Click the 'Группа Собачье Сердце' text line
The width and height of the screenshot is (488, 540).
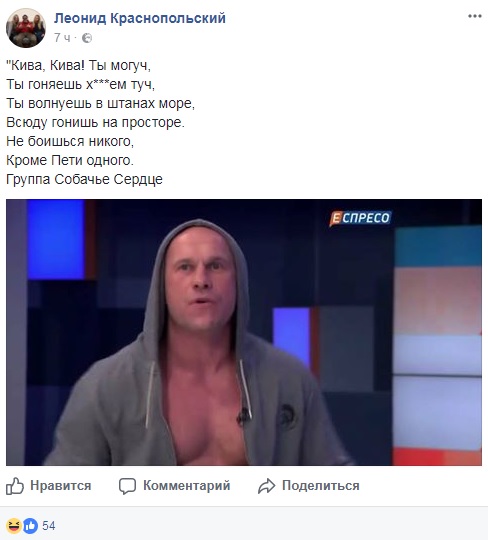tap(84, 179)
